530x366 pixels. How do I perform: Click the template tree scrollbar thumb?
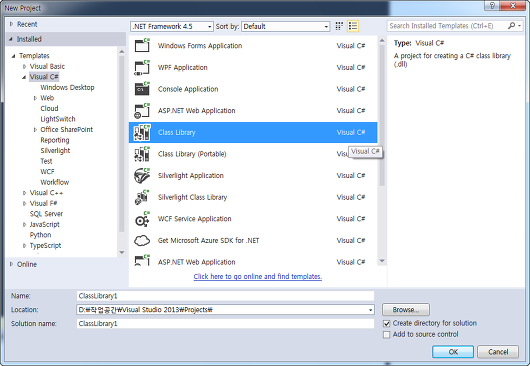[122, 144]
